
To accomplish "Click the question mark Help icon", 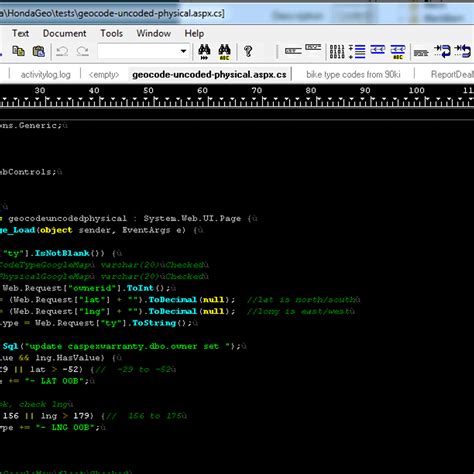I will 248,51.
